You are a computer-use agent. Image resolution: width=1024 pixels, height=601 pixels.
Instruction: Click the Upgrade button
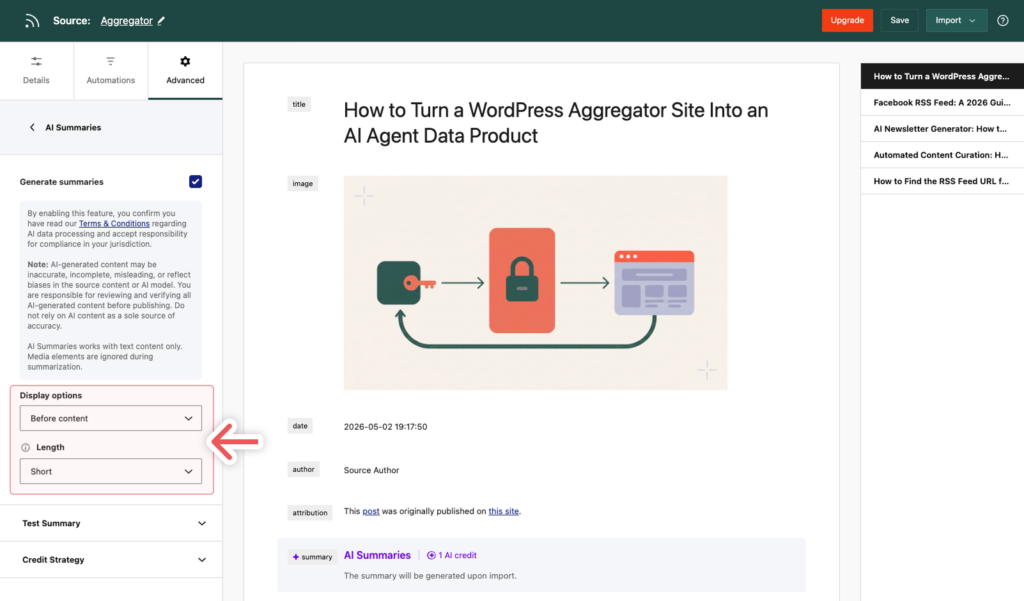(847, 20)
